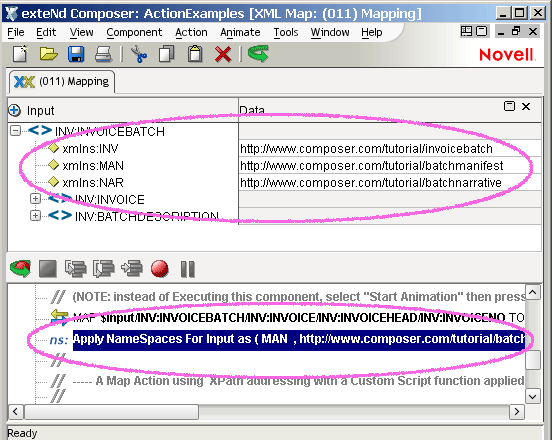Viewport: 552px width, 440px height.
Task: Pause animation with the pause bars icon
Action: [x=188, y=269]
